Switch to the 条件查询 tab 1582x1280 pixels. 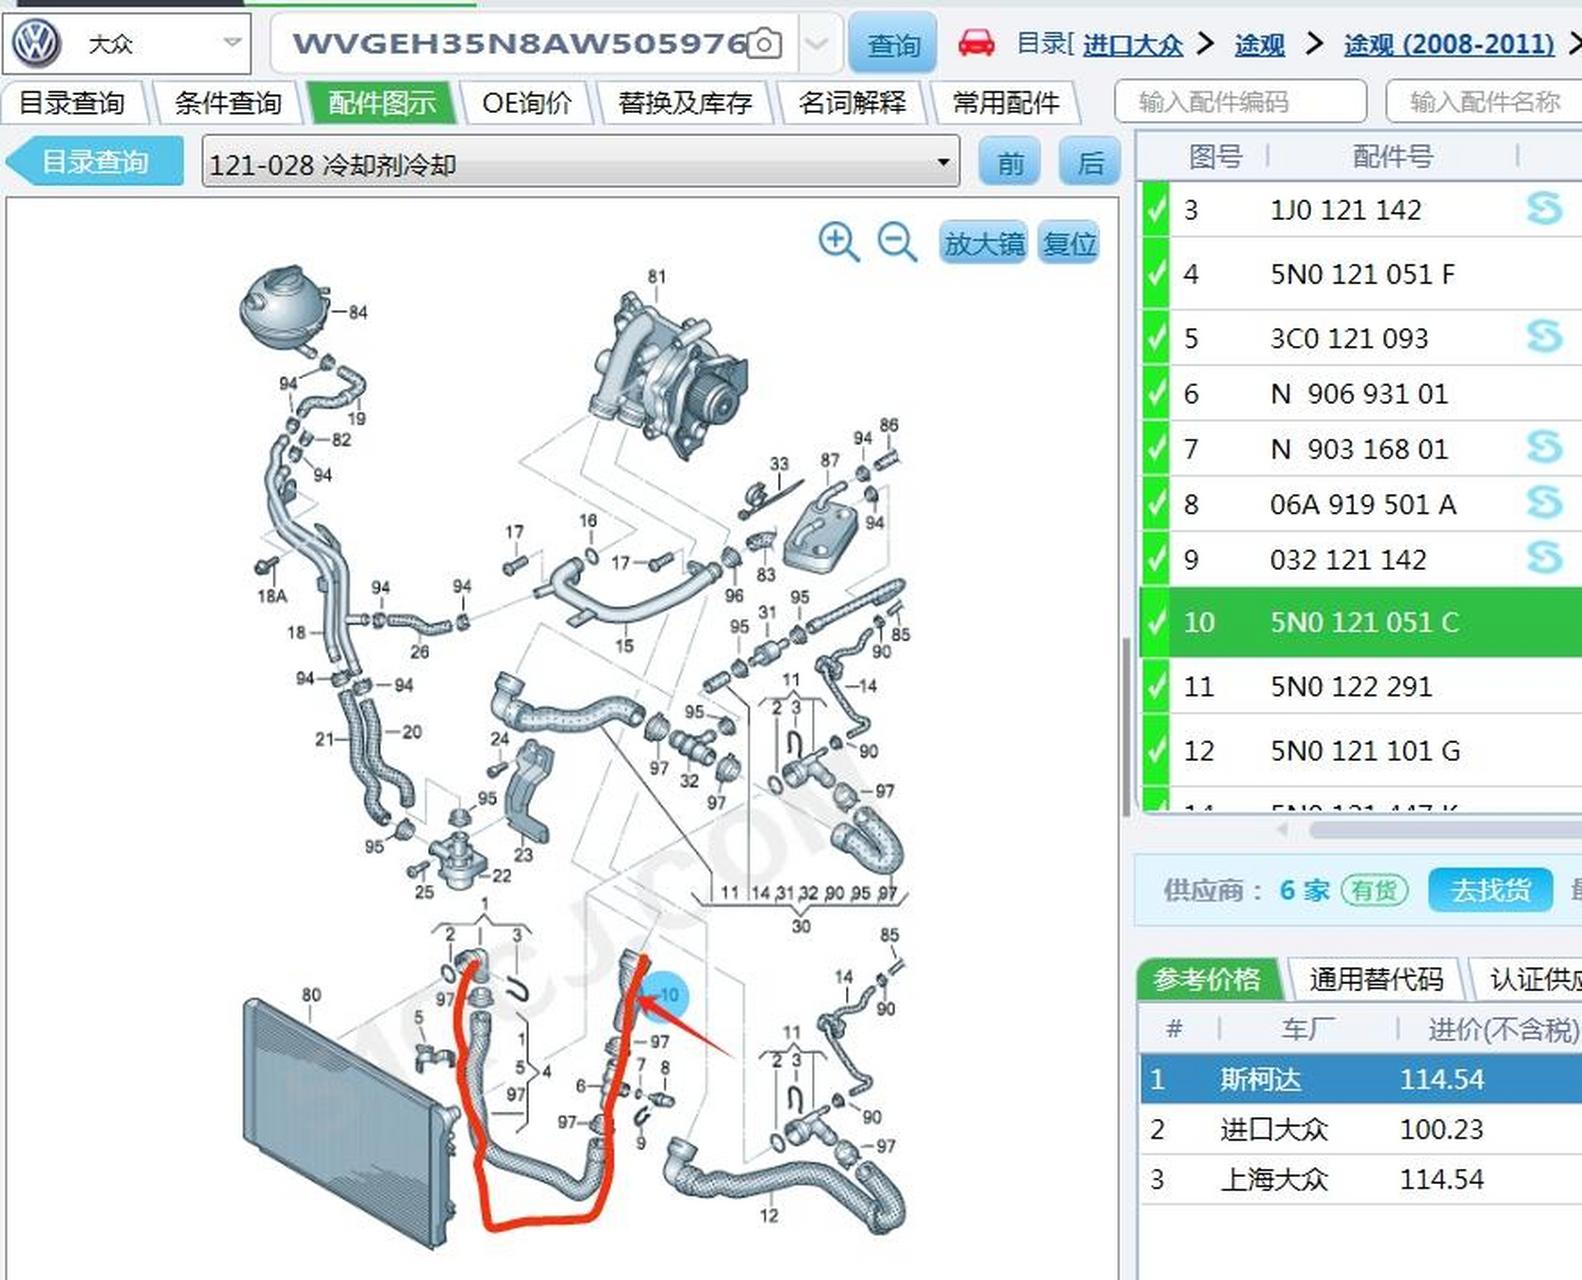coord(228,102)
